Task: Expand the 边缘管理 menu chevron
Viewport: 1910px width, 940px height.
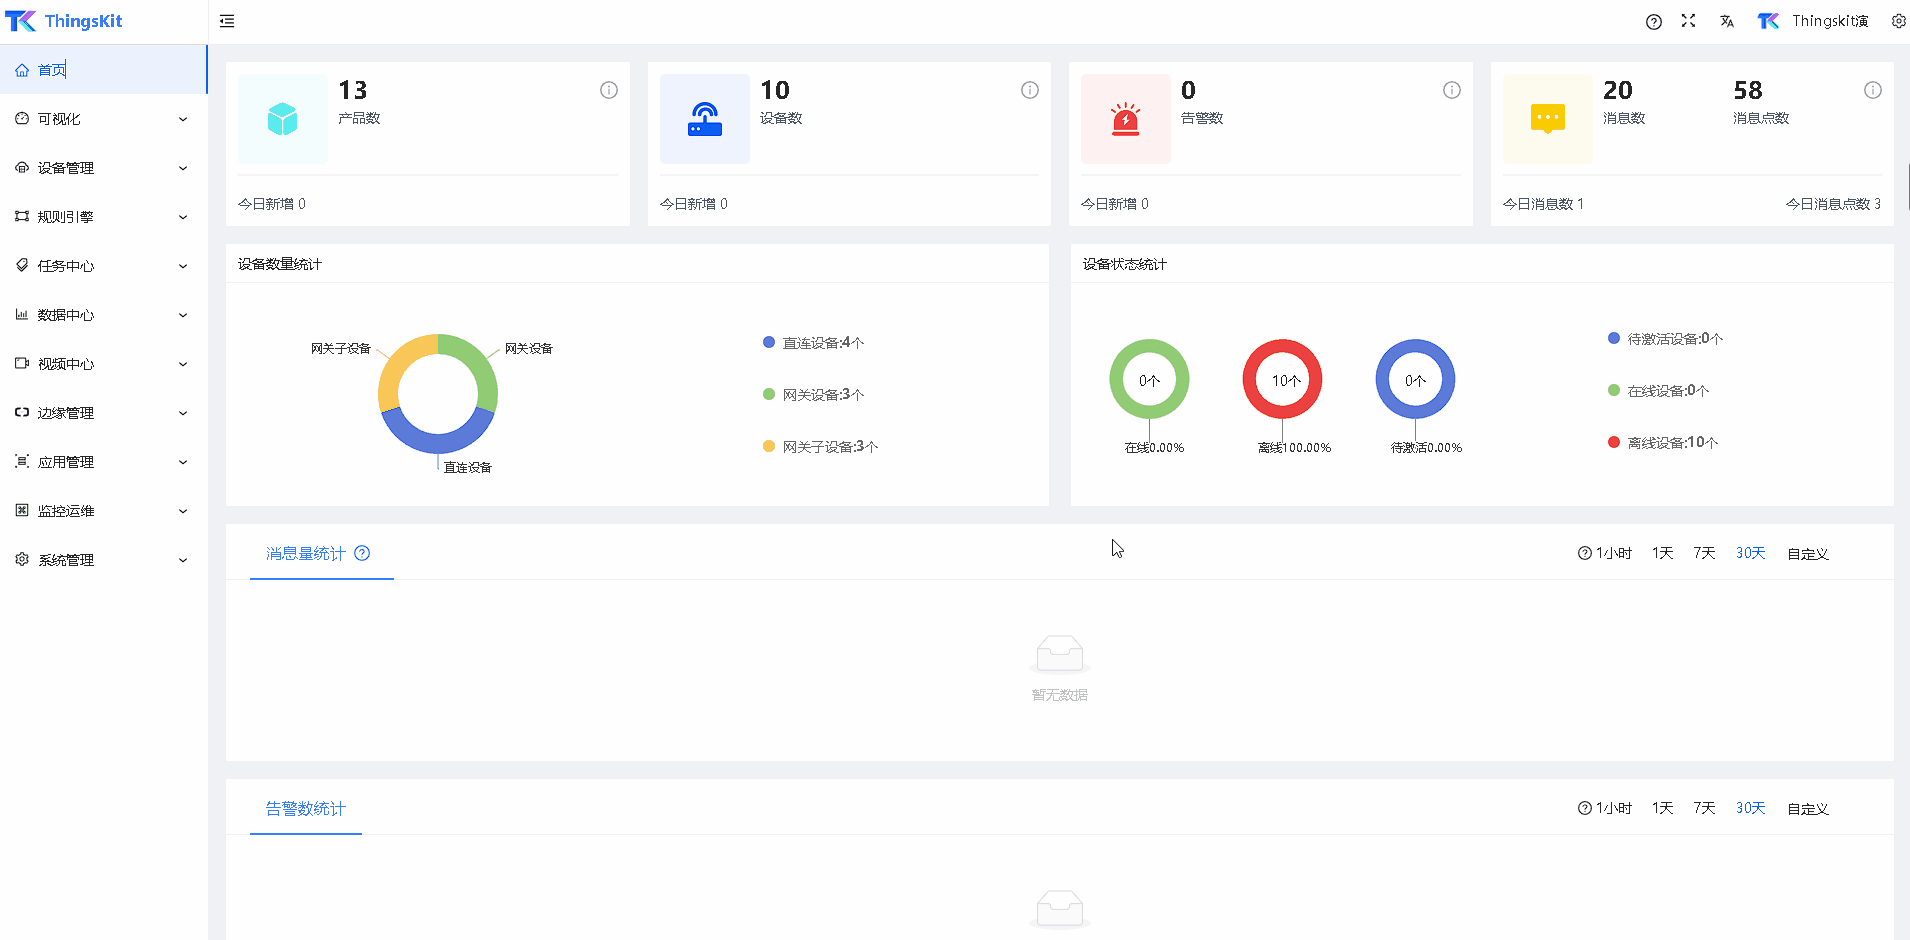Action: 183,413
